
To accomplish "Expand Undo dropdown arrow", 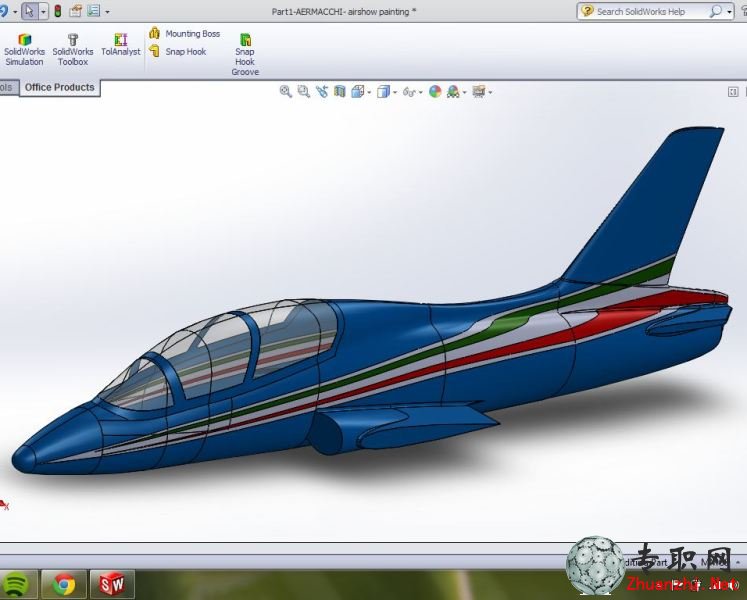I will tap(15, 12).
